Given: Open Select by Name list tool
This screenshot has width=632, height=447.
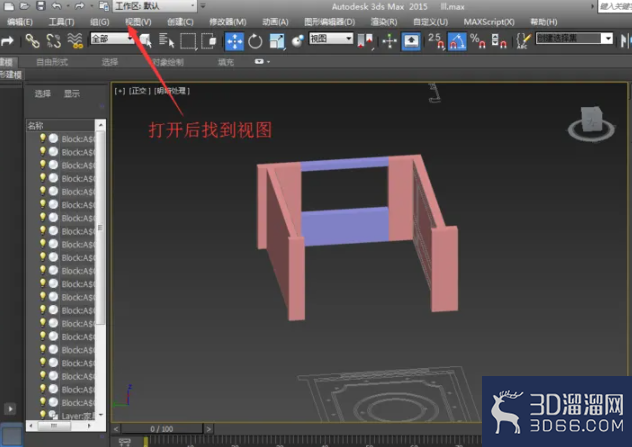Looking at the screenshot, I should click(x=166, y=41).
